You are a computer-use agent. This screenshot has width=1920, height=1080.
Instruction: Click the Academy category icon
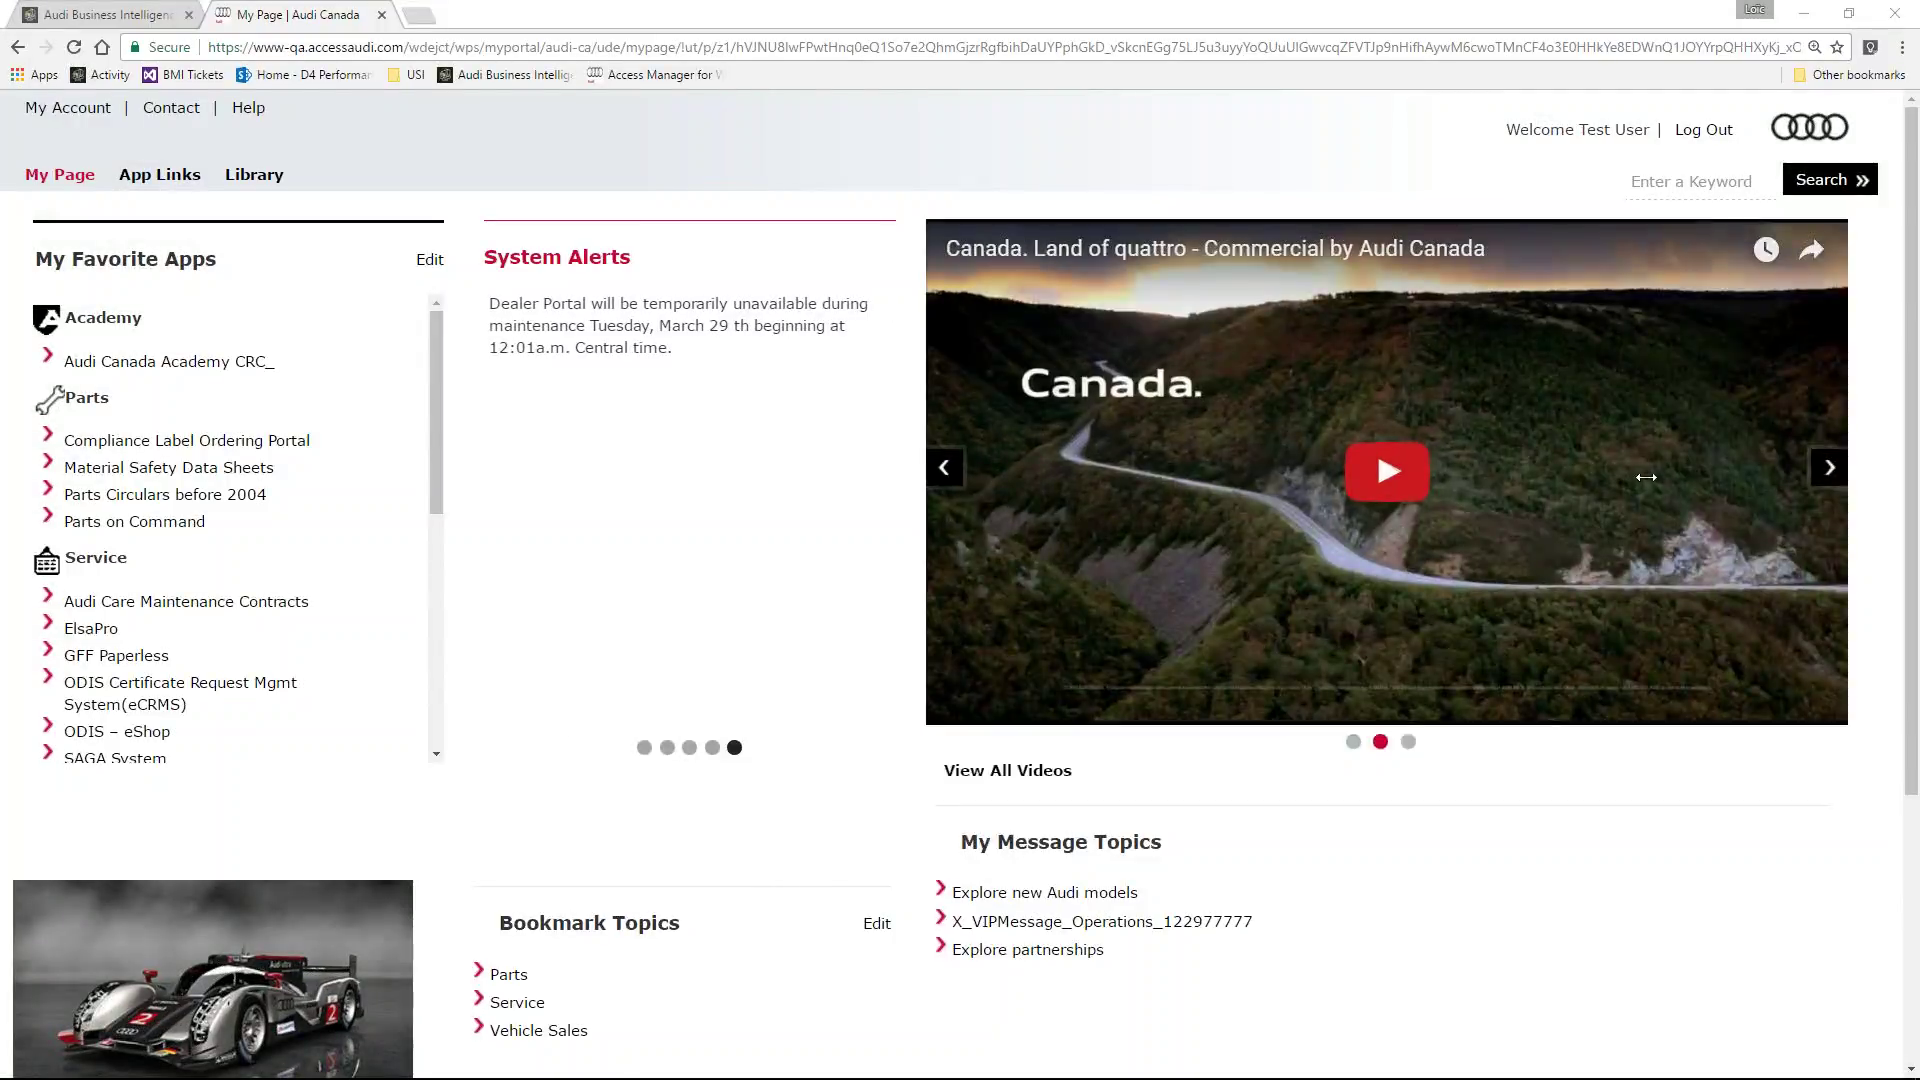click(x=46, y=319)
